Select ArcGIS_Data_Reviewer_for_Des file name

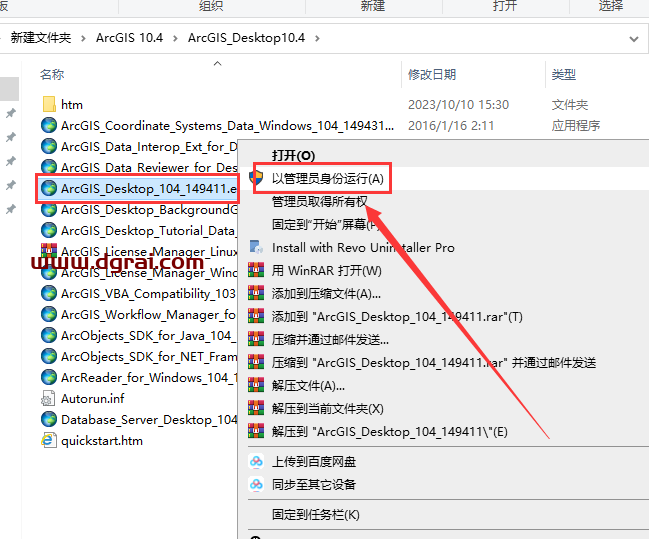click(x=149, y=167)
